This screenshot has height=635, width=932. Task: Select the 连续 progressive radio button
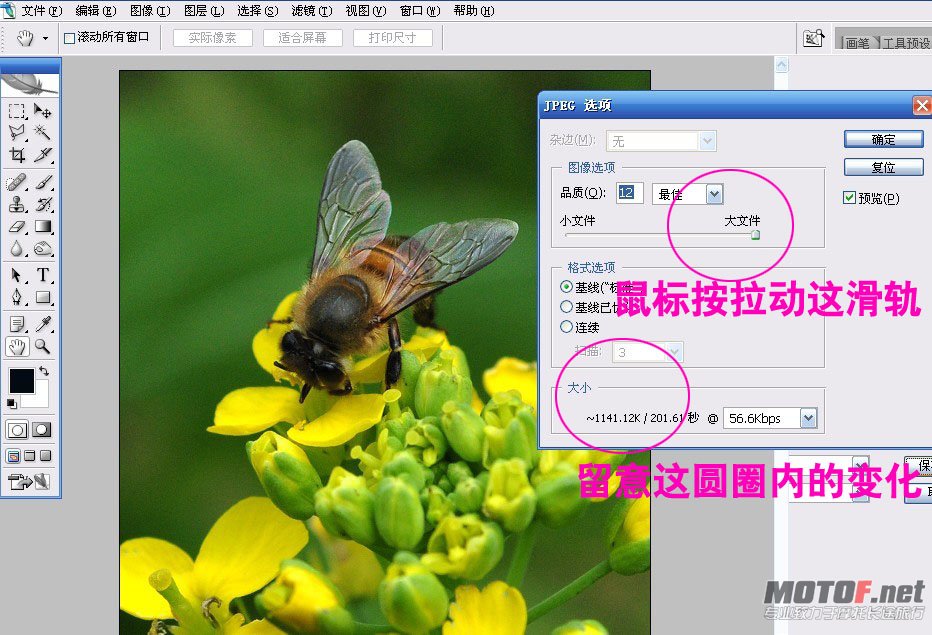[566, 326]
